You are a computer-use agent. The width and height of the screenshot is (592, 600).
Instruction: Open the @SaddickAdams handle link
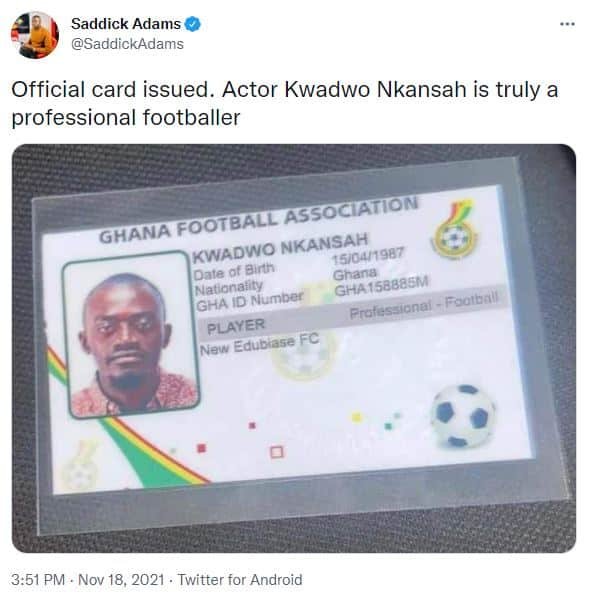(127, 44)
